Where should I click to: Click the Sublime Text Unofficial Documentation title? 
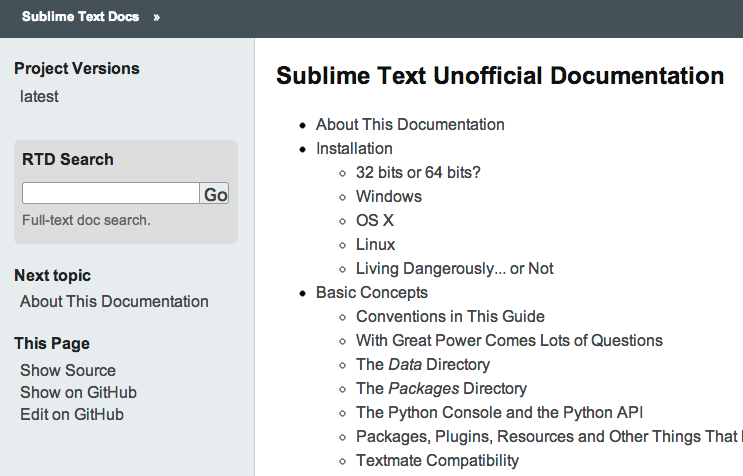pyautogui.click(x=500, y=76)
